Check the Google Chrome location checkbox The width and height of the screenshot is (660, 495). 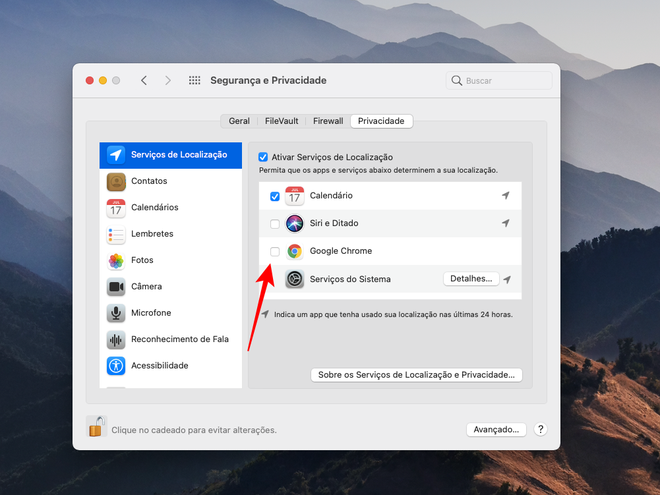pyautogui.click(x=275, y=252)
